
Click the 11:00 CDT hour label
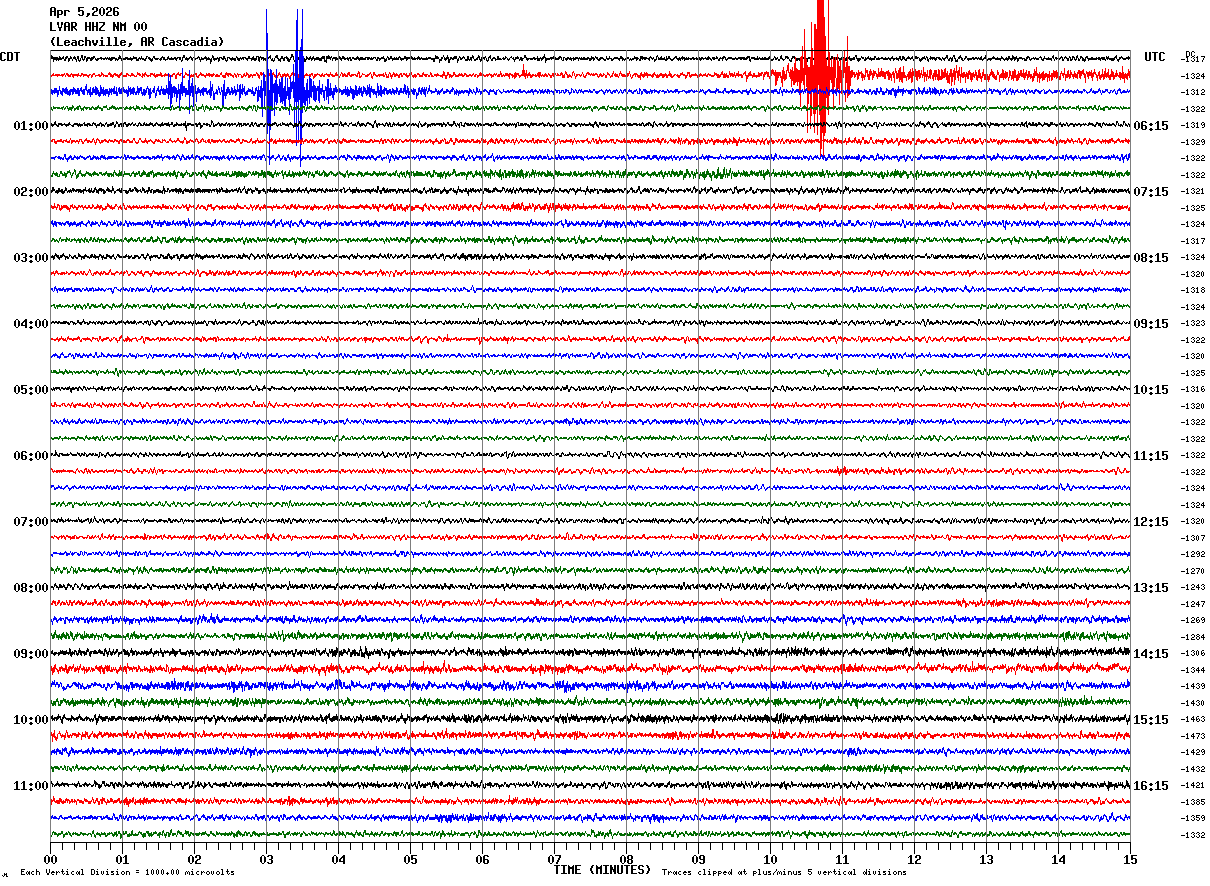click(x=31, y=785)
